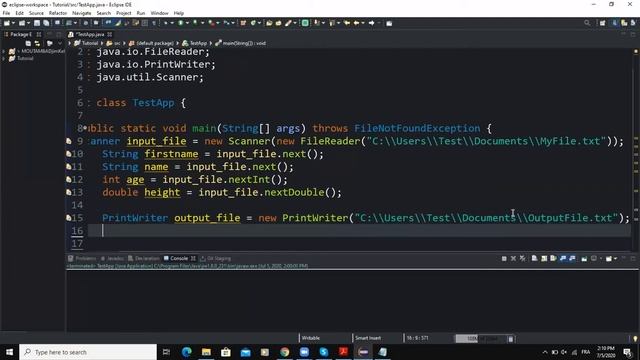The width and height of the screenshot is (640, 360).
Task: Toggle the green block selection toolbar icon
Action: tap(305, 23)
